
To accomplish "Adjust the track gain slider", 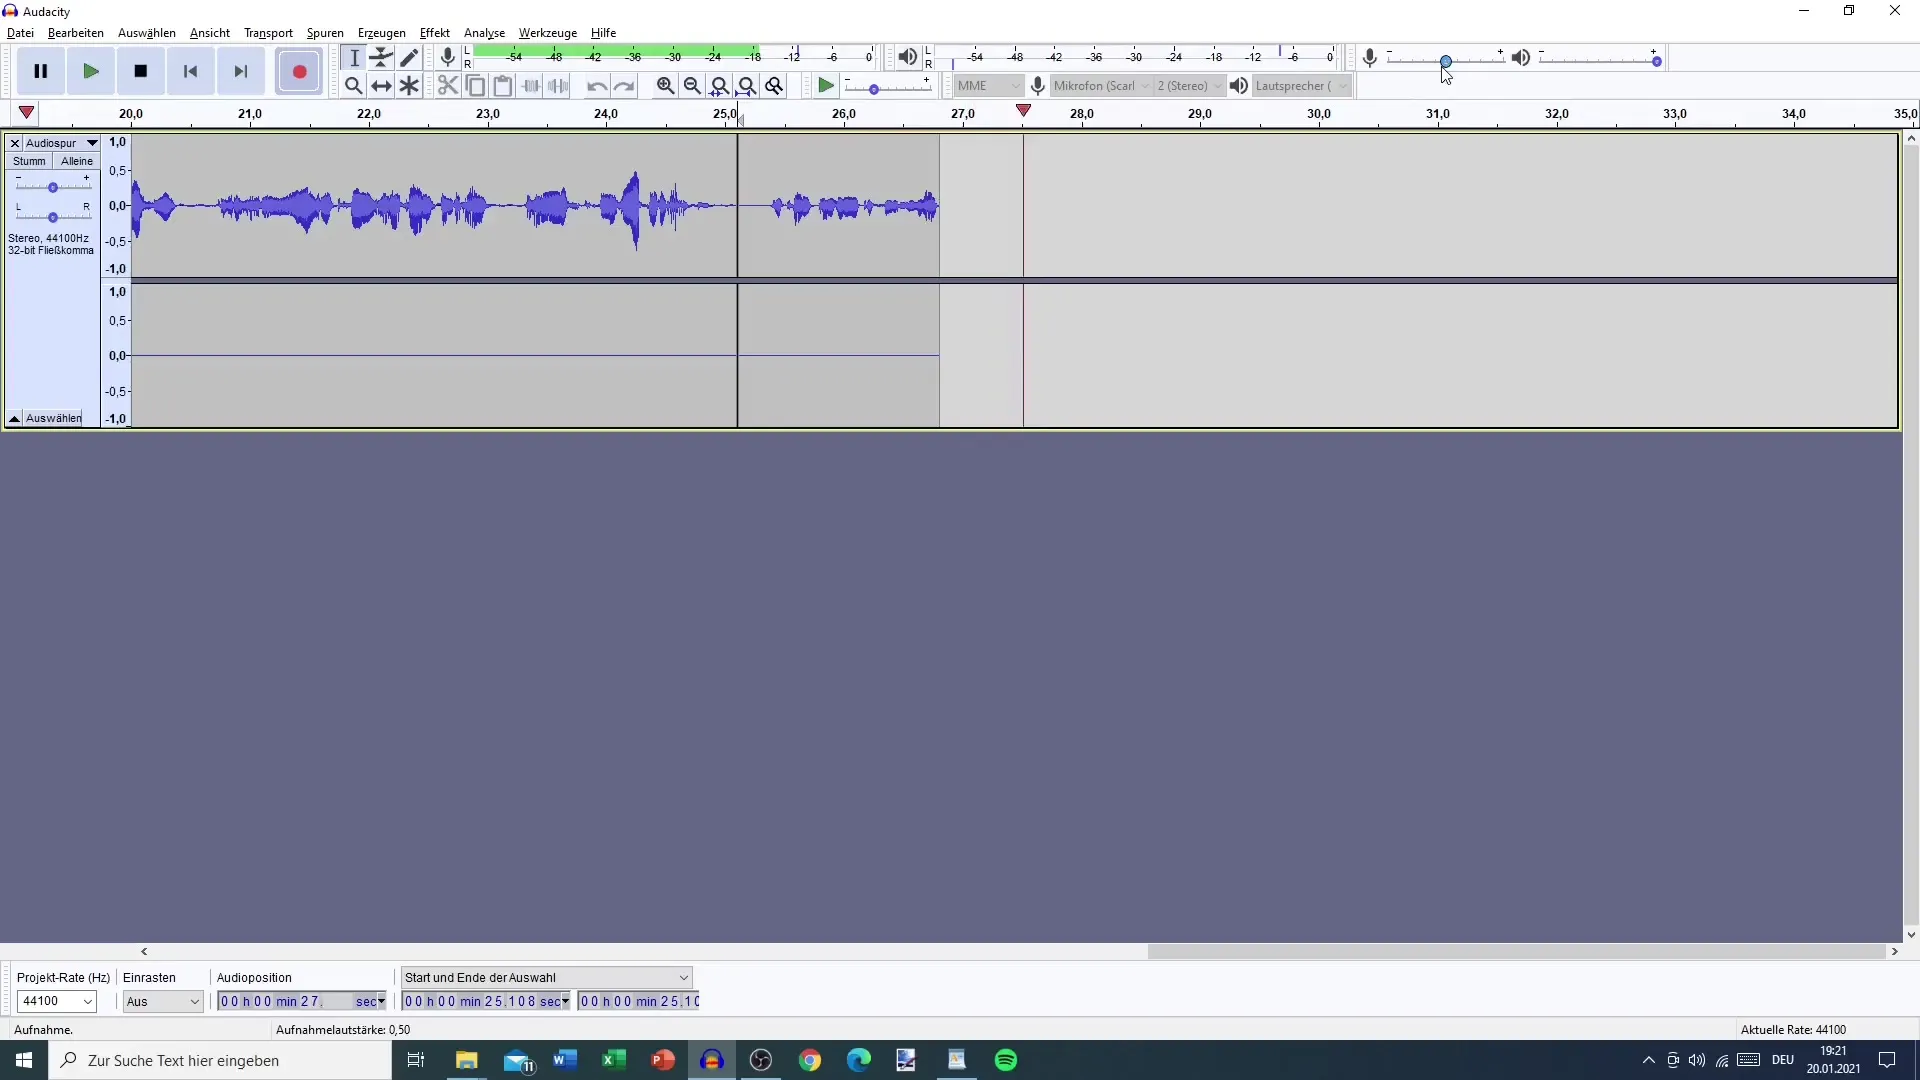I will [53, 187].
